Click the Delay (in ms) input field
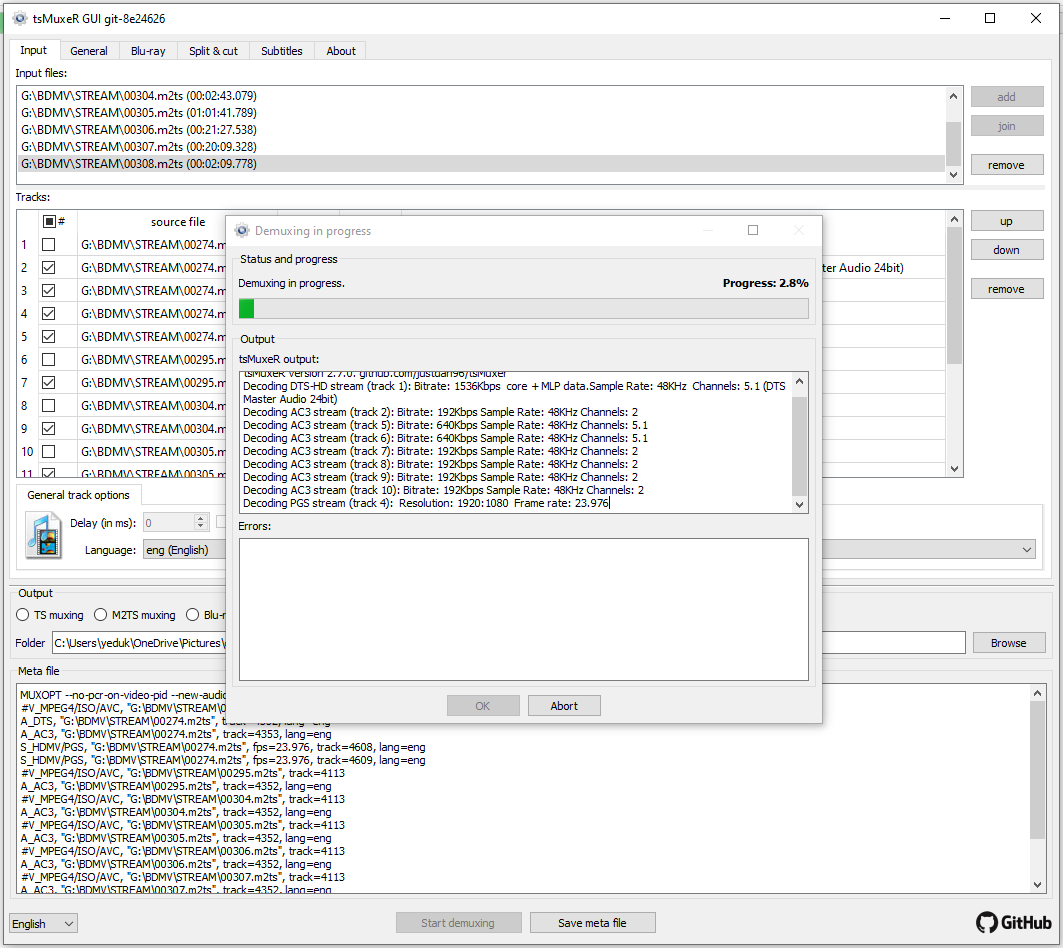Viewport: 1063px width, 948px height. pyautogui.click(x=169, y=523)
